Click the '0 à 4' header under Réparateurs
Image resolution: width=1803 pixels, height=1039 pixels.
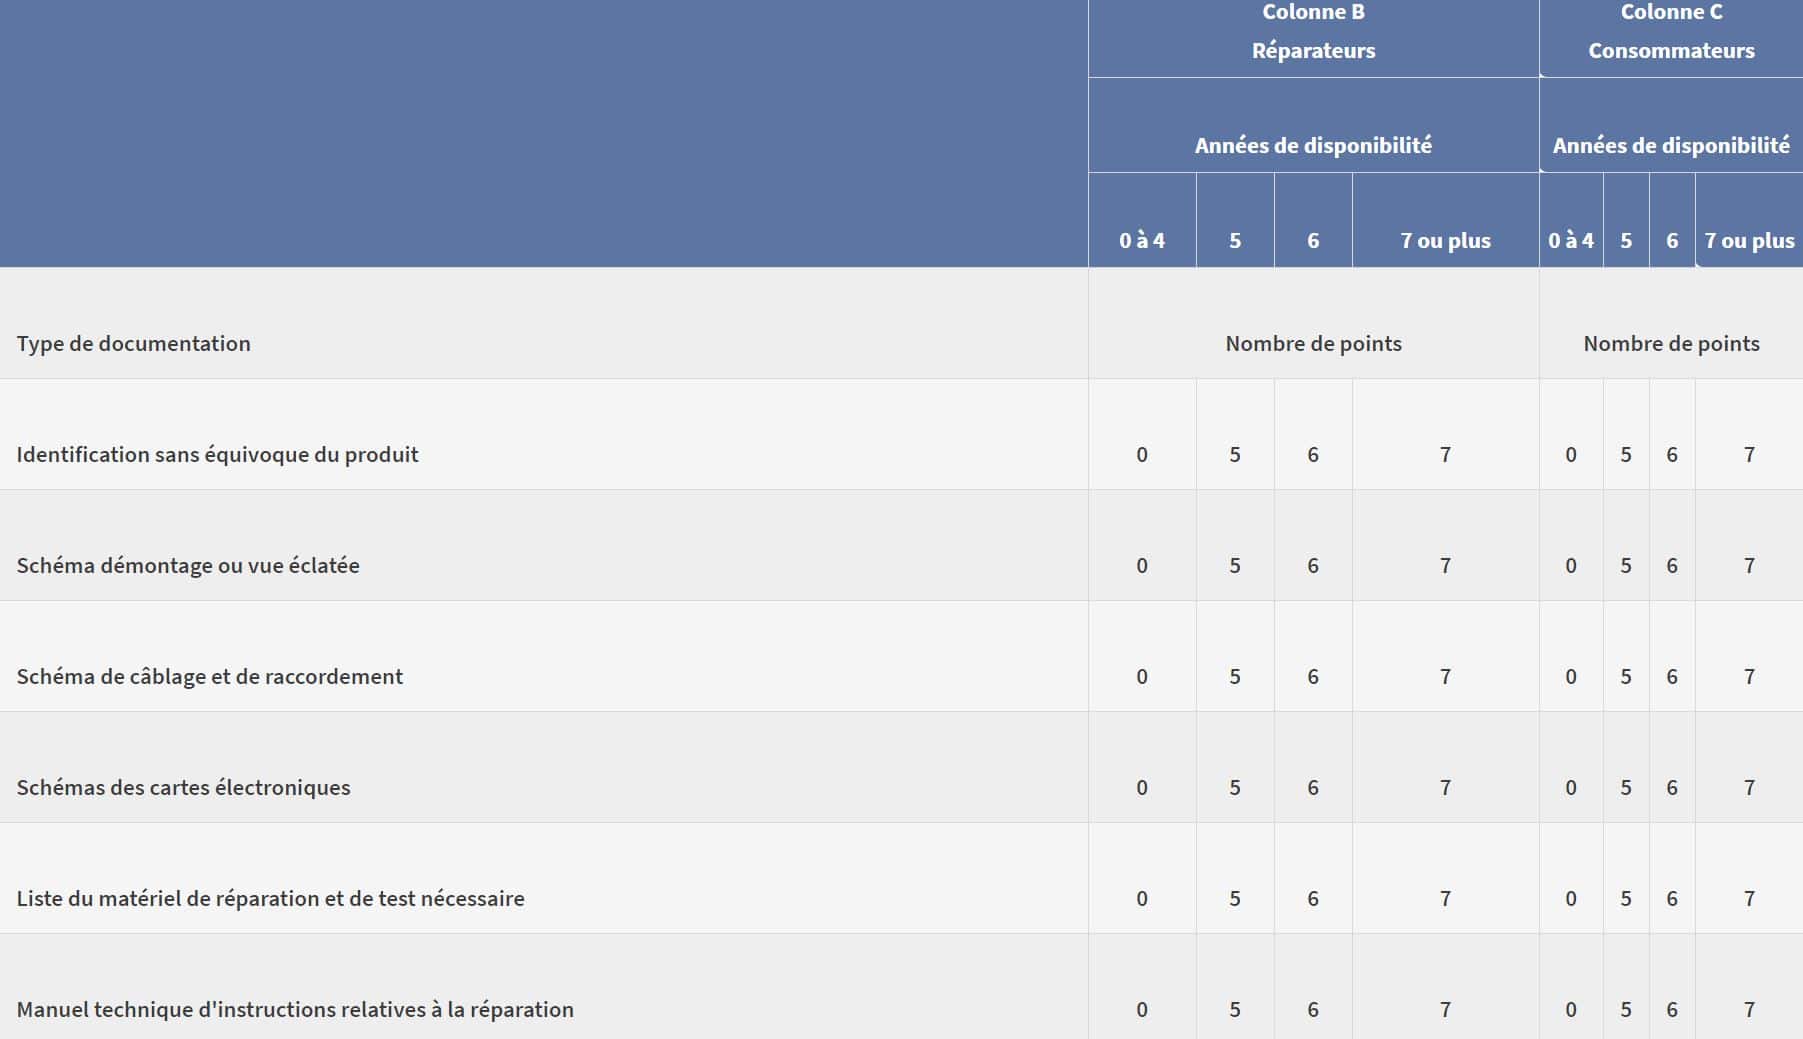click(x=1142, y=240)
